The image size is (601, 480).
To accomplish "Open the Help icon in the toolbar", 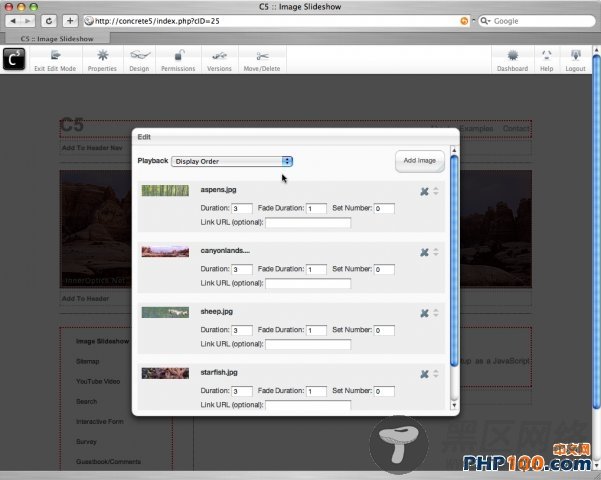I will coord(546,59).
